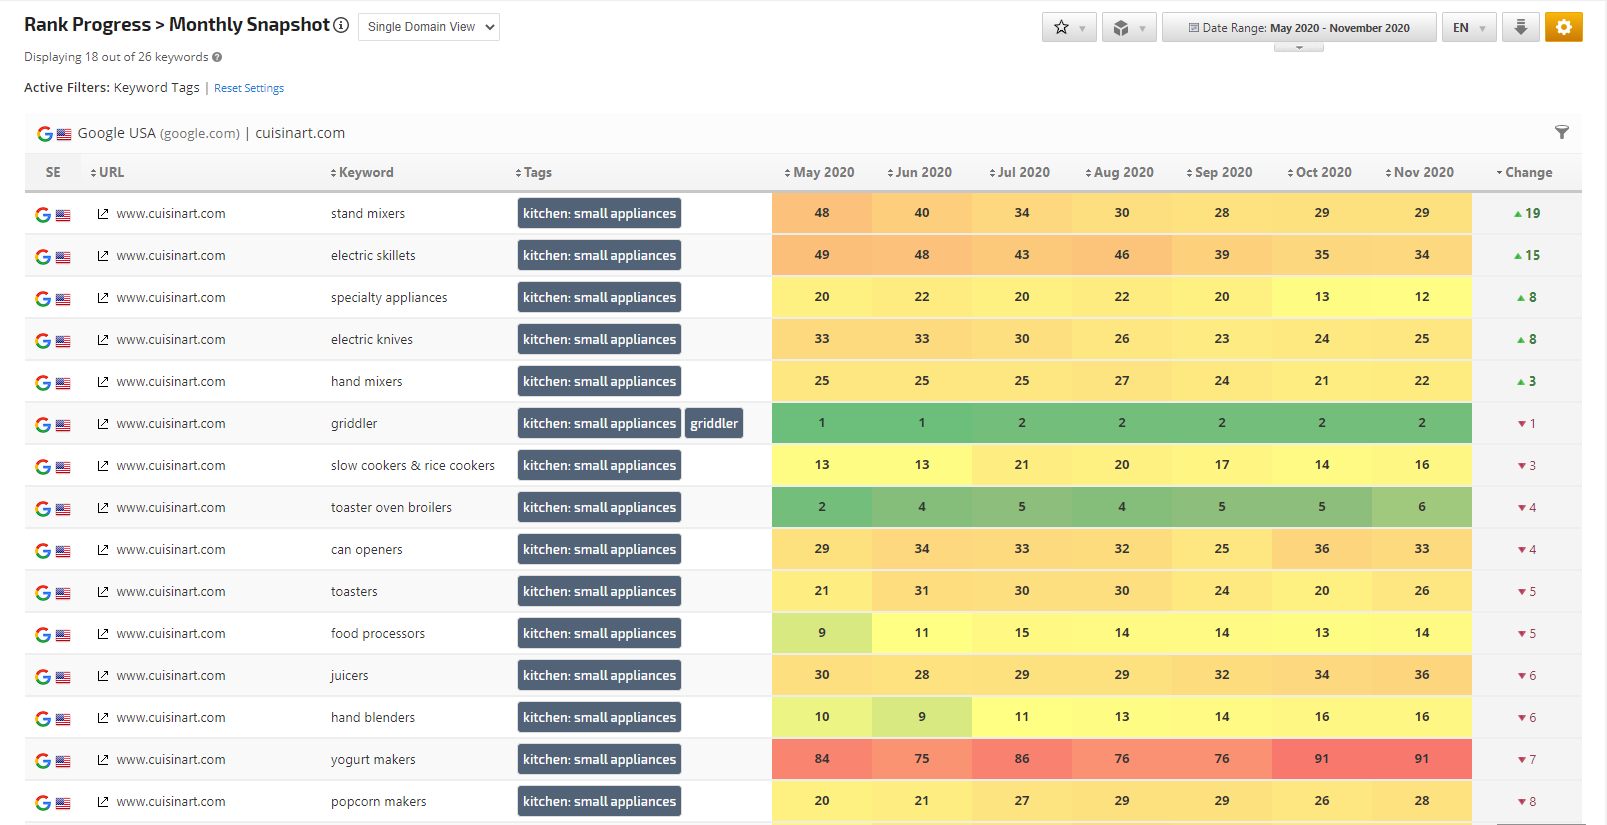
Task: Click the table filter funnel icon
Action: pyautogui.click(x=1561, y=132)
